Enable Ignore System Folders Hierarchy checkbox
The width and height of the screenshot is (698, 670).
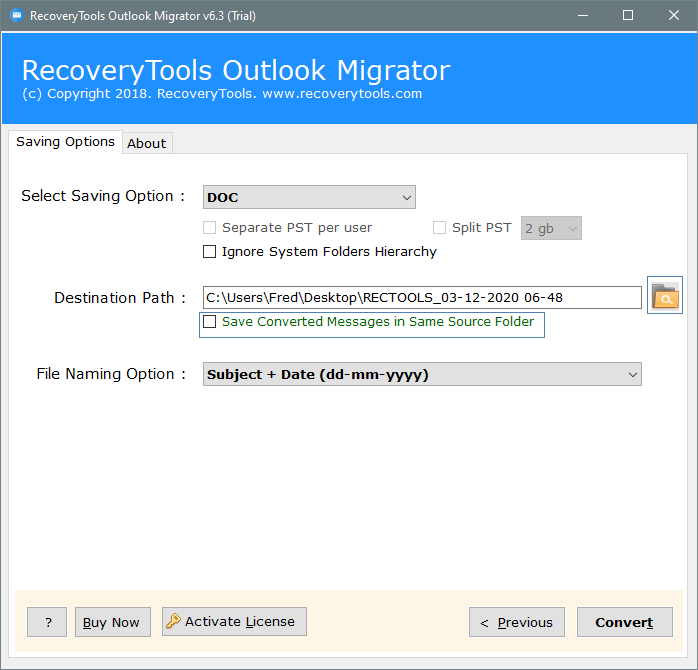tap(209, 252)
